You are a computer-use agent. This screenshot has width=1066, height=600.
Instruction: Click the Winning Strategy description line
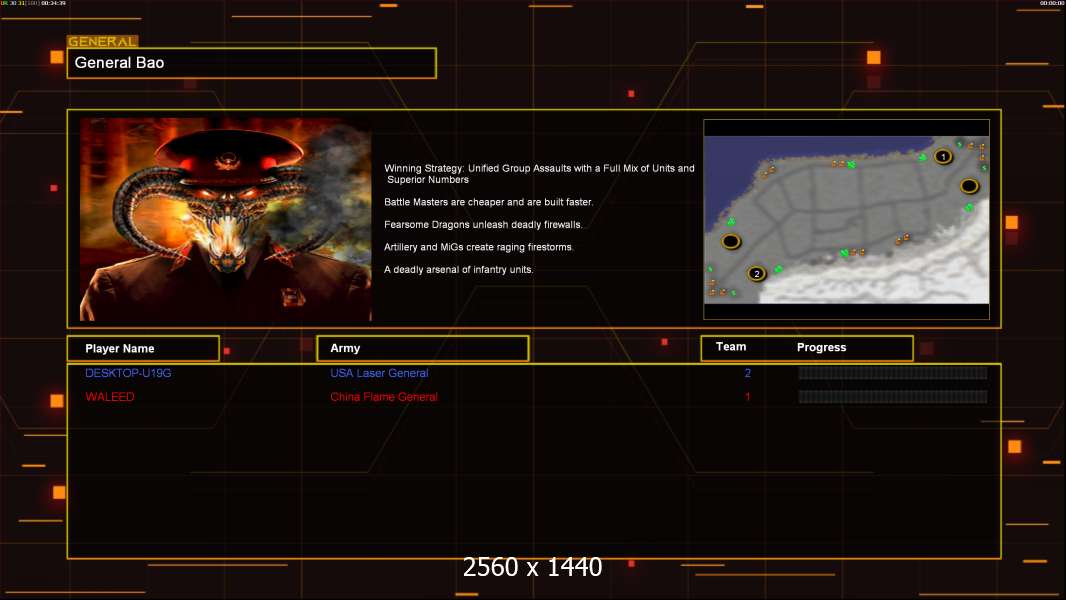[x=539, y=174]
